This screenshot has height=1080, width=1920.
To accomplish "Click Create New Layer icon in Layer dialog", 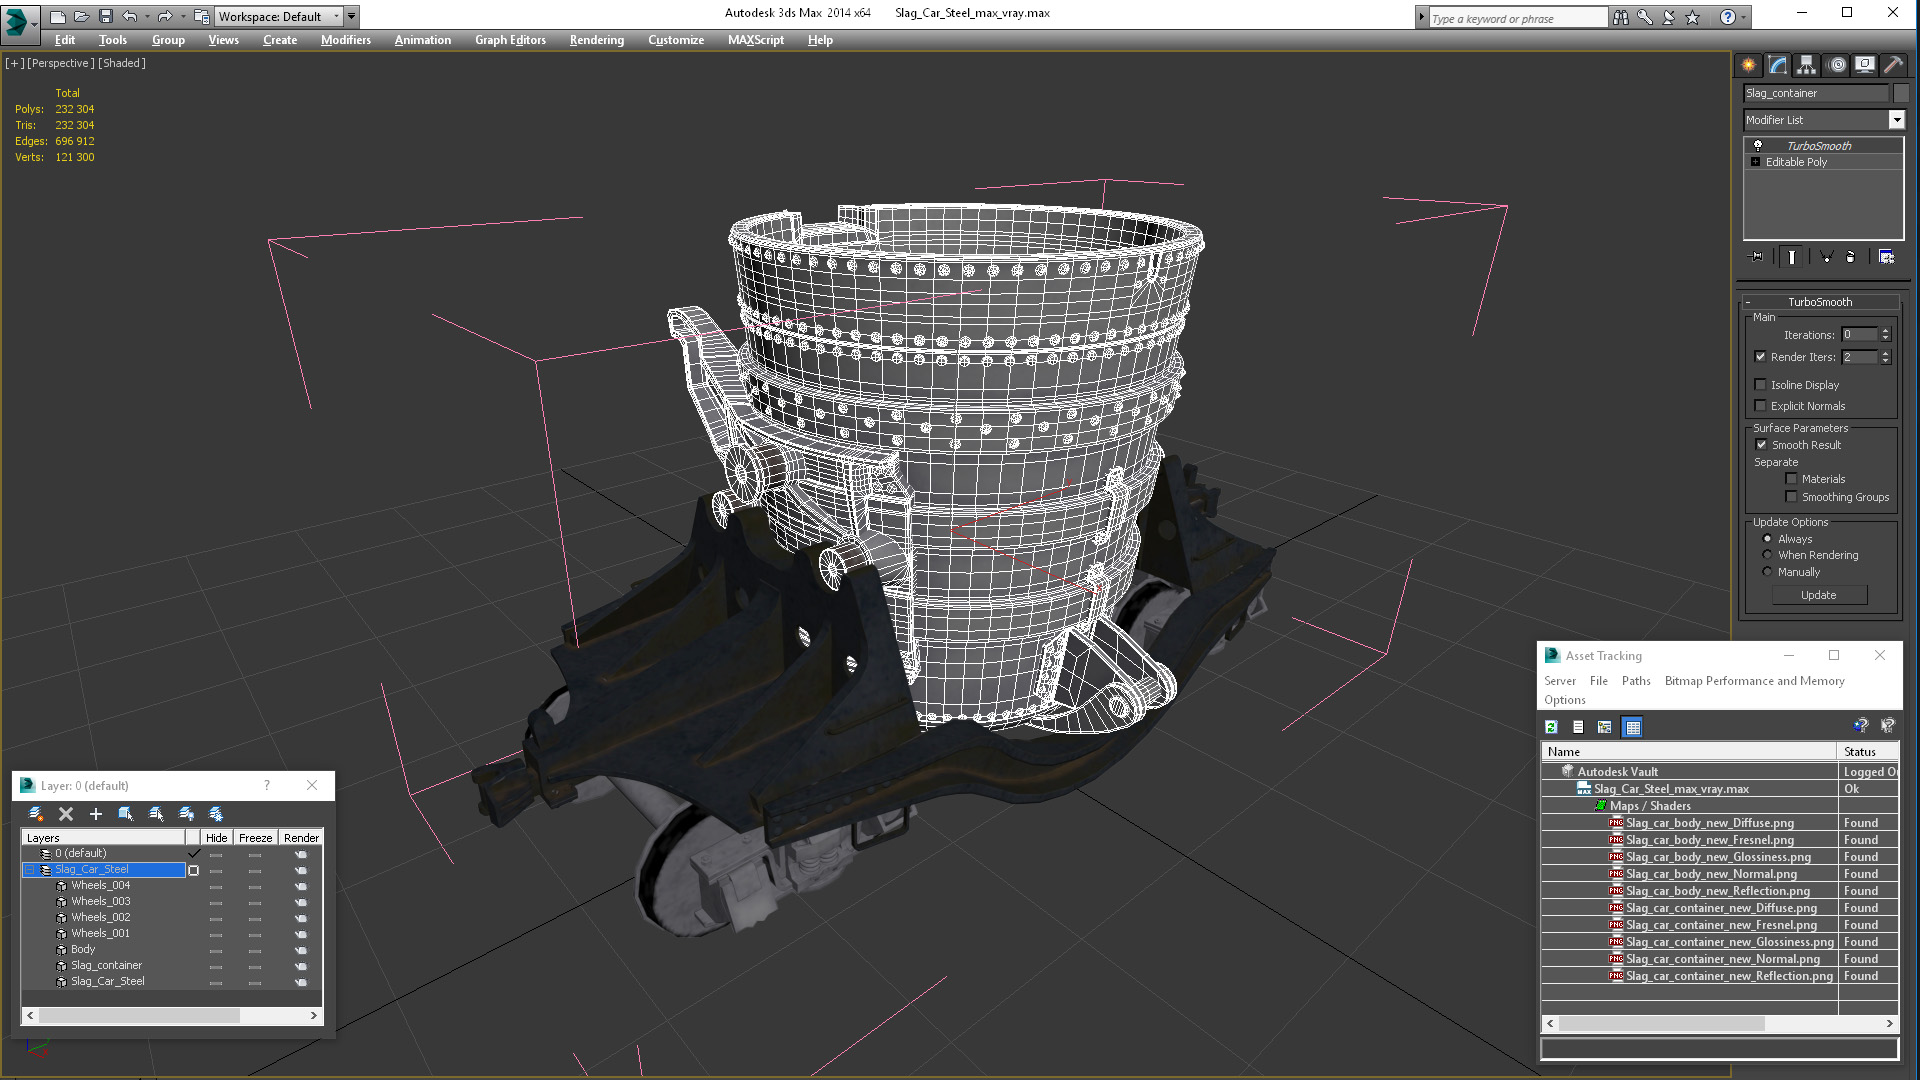I will point(36,814).
